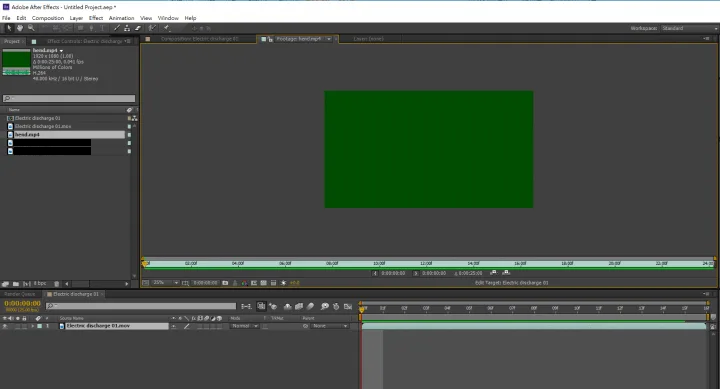This screenshot has height=389, width=720.
Task: Open the File menu
Action: [6, 18]
